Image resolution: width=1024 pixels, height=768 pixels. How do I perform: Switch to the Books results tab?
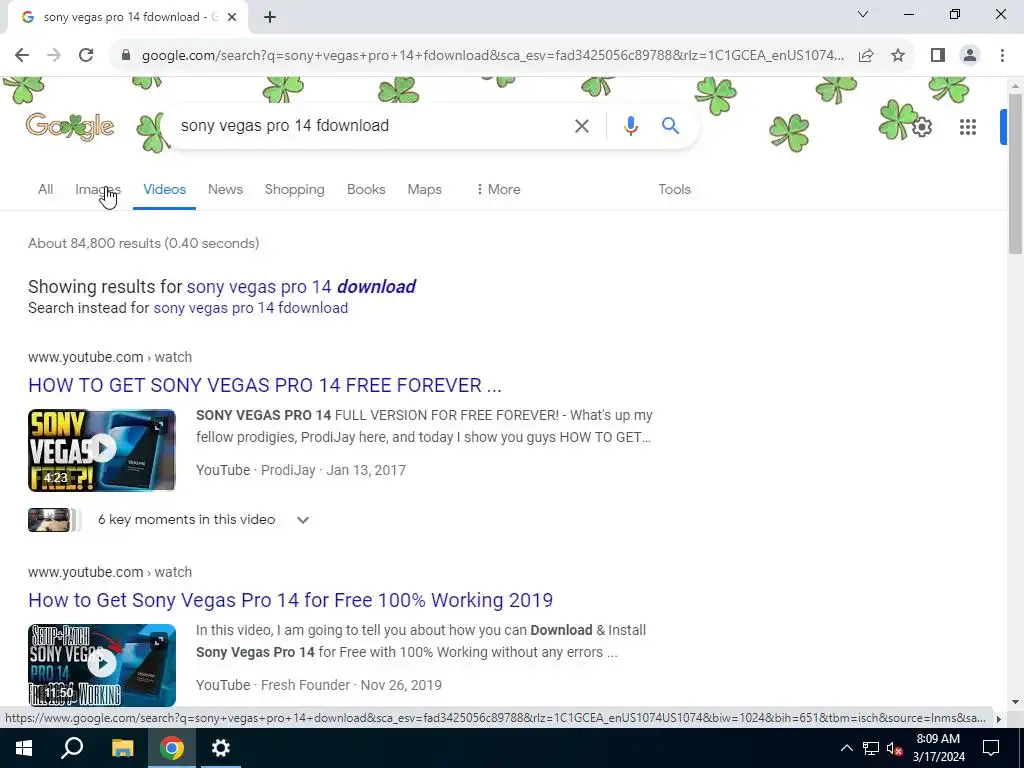coord(366,189)
